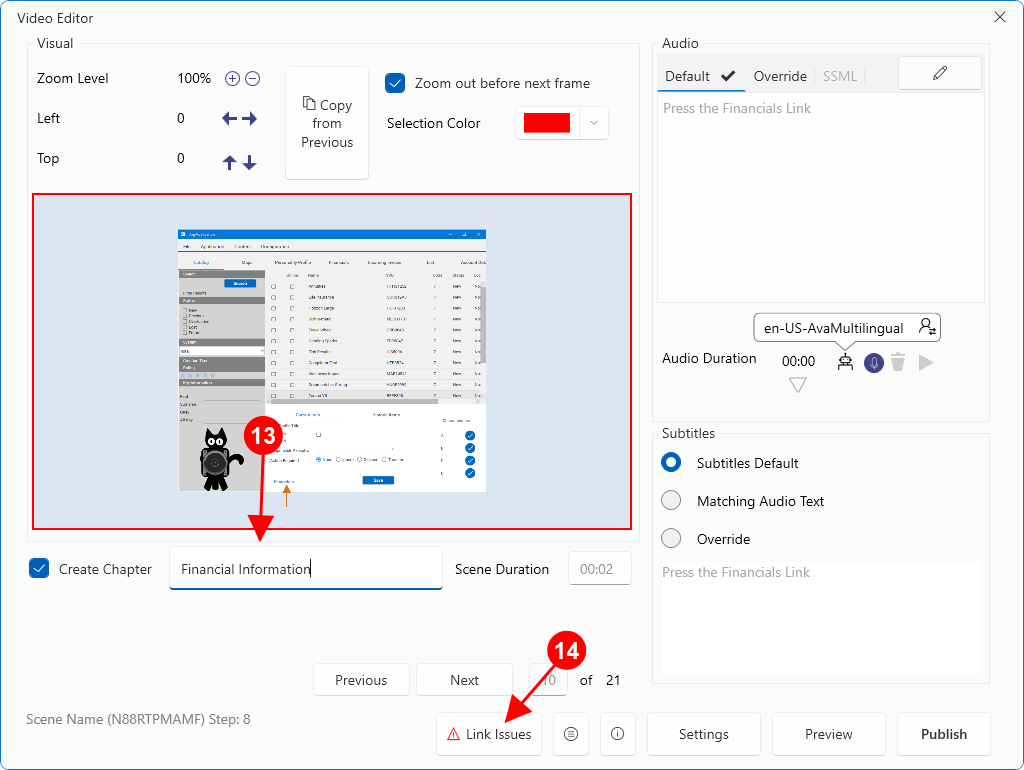Move the frame up using the up arrow
This screenshot has height=770, width=1024.
point(229,162)
